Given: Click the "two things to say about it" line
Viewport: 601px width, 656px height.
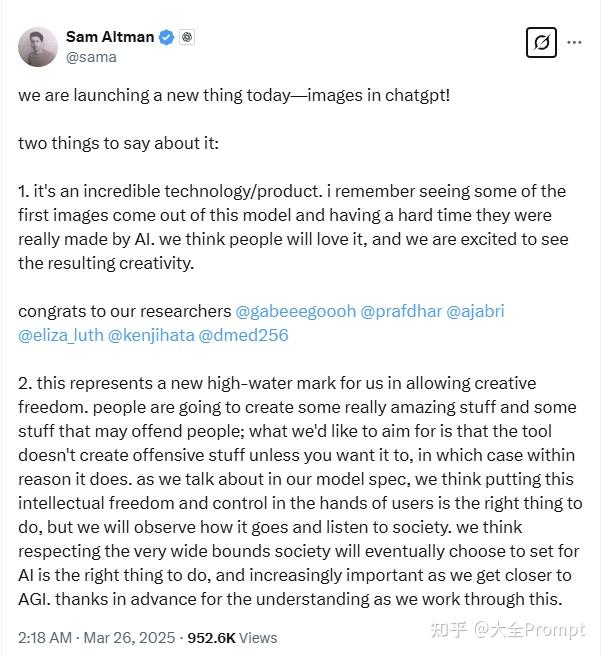Looking at the screenshot, I should 118,143.
